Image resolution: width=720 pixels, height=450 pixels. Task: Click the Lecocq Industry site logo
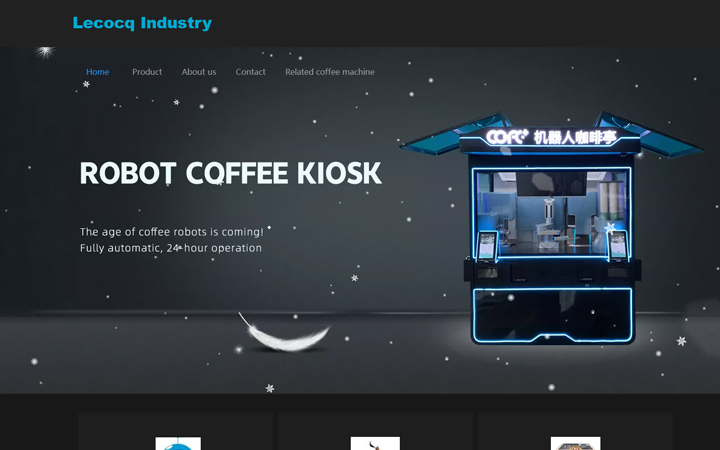142,23
